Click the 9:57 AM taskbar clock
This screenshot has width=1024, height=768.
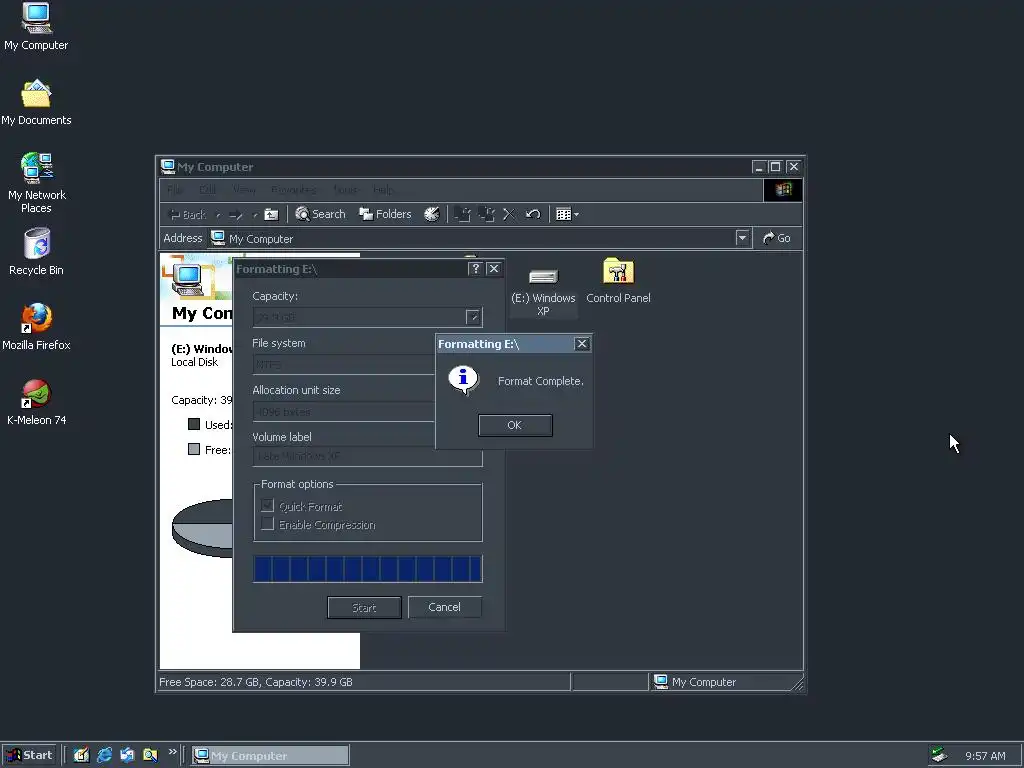point(985,756)
